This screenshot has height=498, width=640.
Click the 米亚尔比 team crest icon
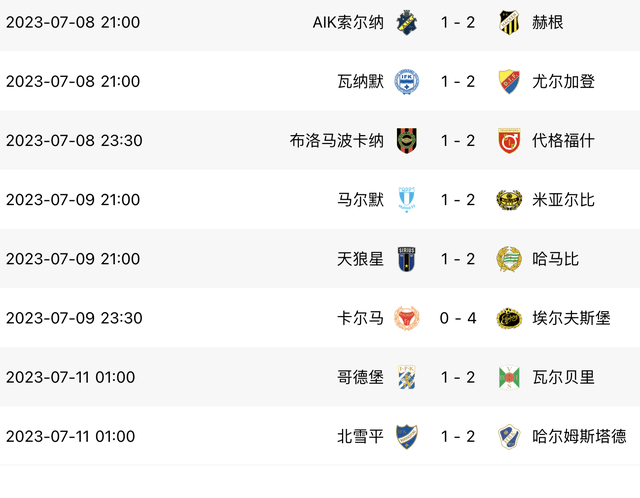point(510,200)
